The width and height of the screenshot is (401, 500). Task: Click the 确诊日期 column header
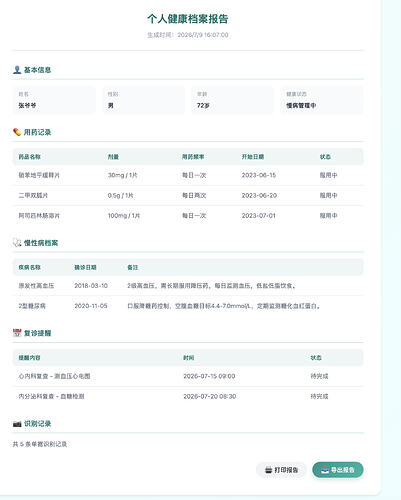point(85,267)
